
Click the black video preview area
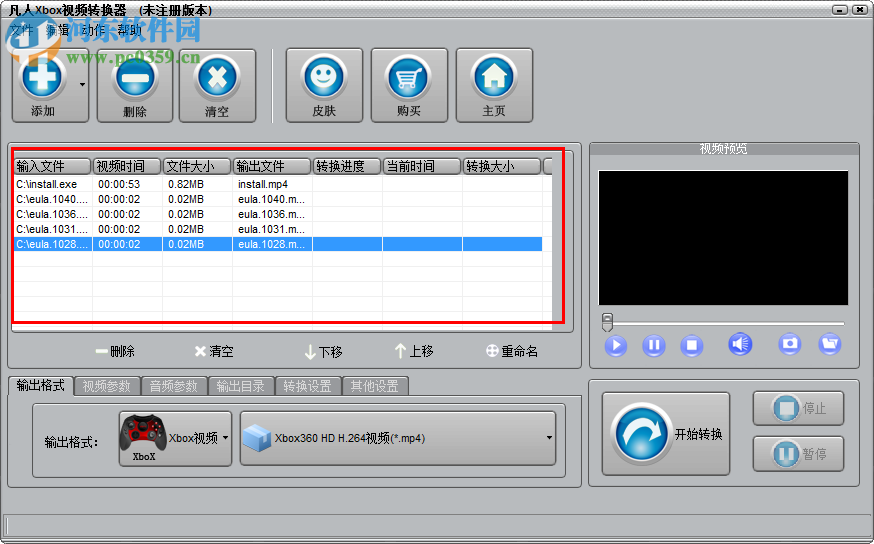tap(724, 238)
